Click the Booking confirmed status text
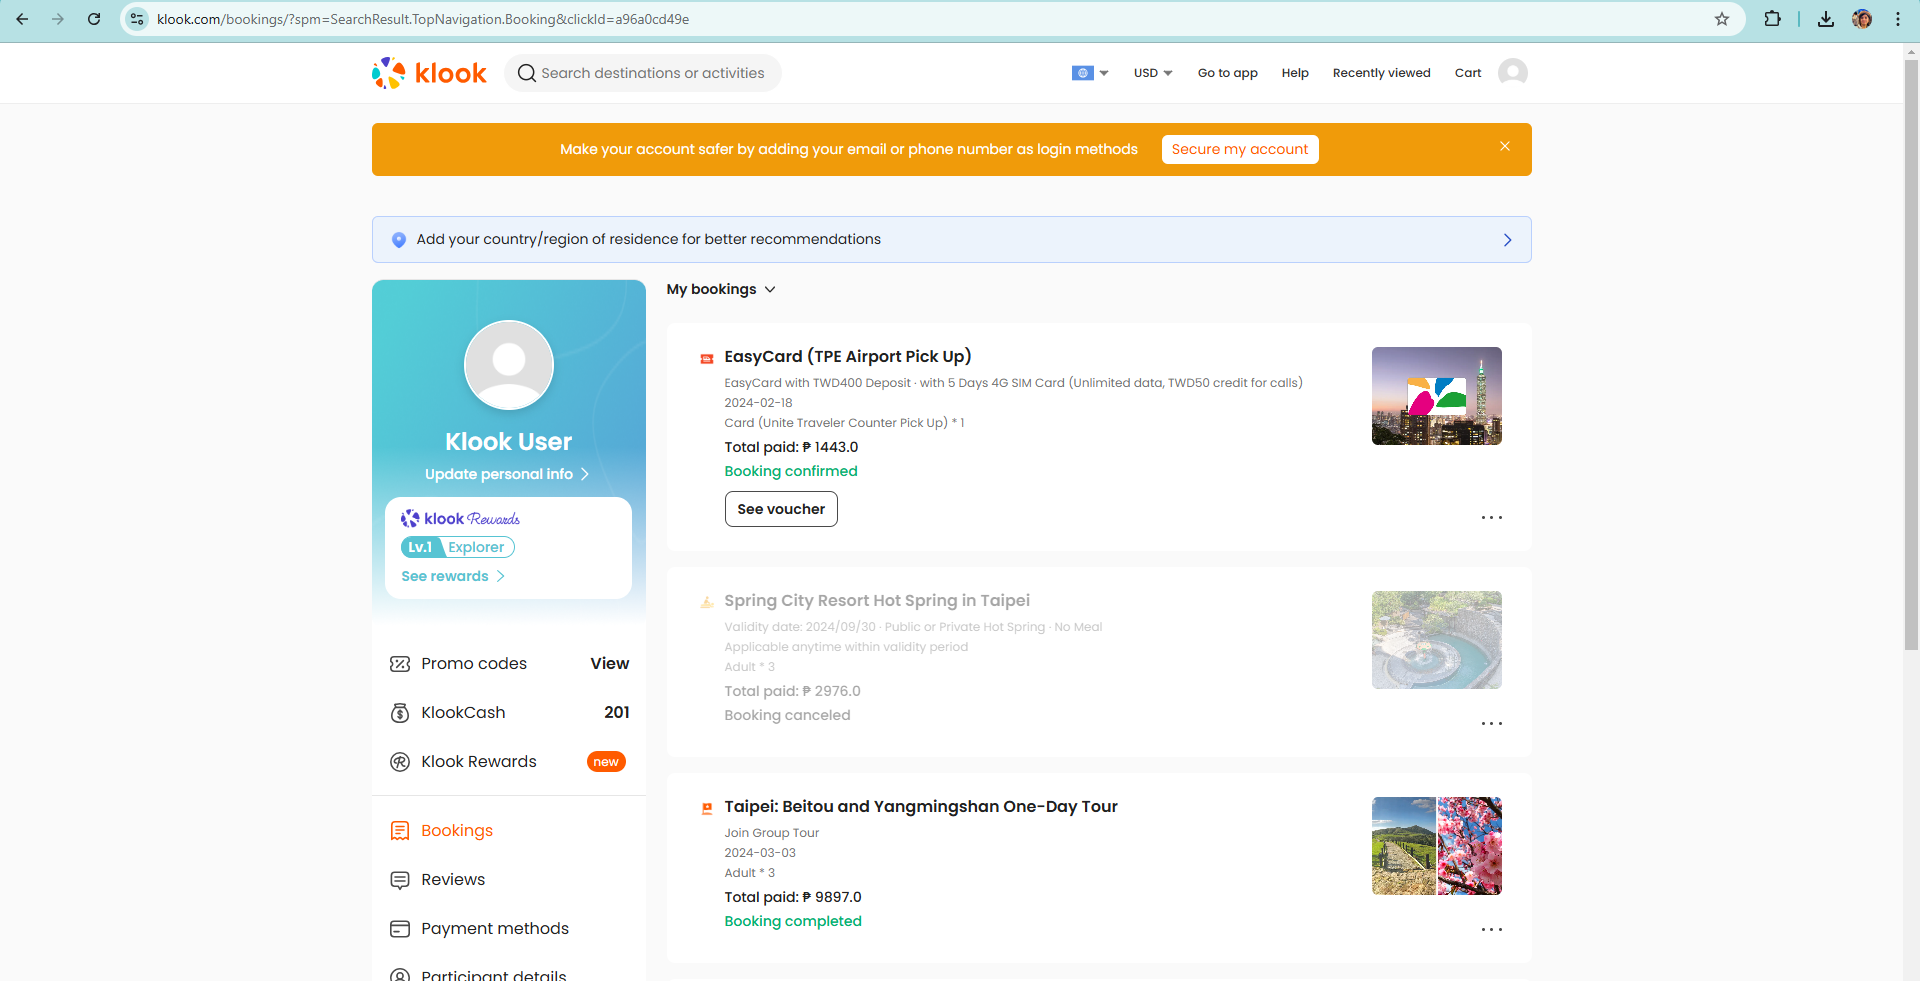This screenshot has height=981, width=1920. point(791,471)
